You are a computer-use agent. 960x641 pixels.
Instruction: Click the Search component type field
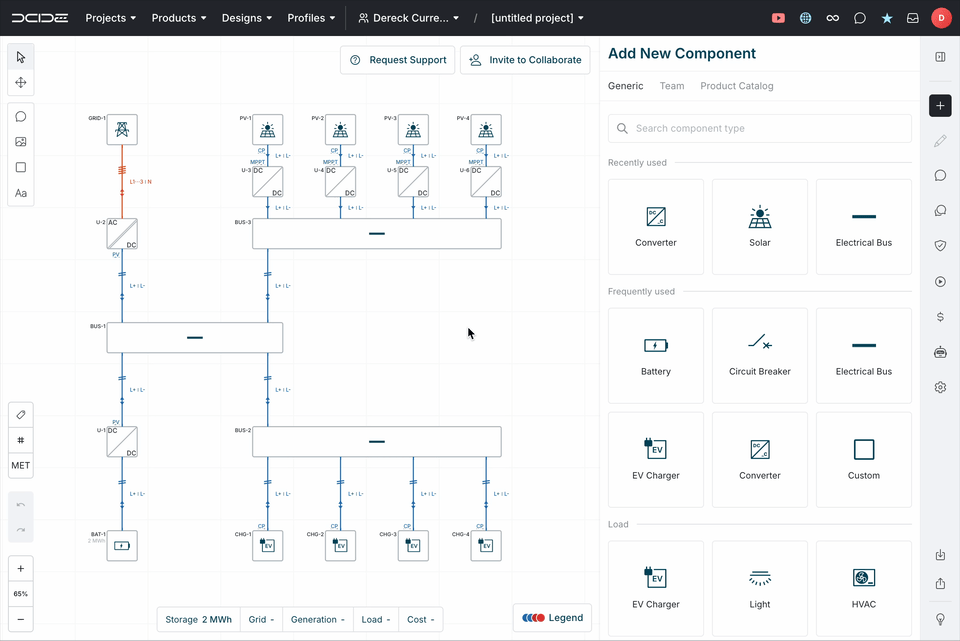click(x=760, y=128)
